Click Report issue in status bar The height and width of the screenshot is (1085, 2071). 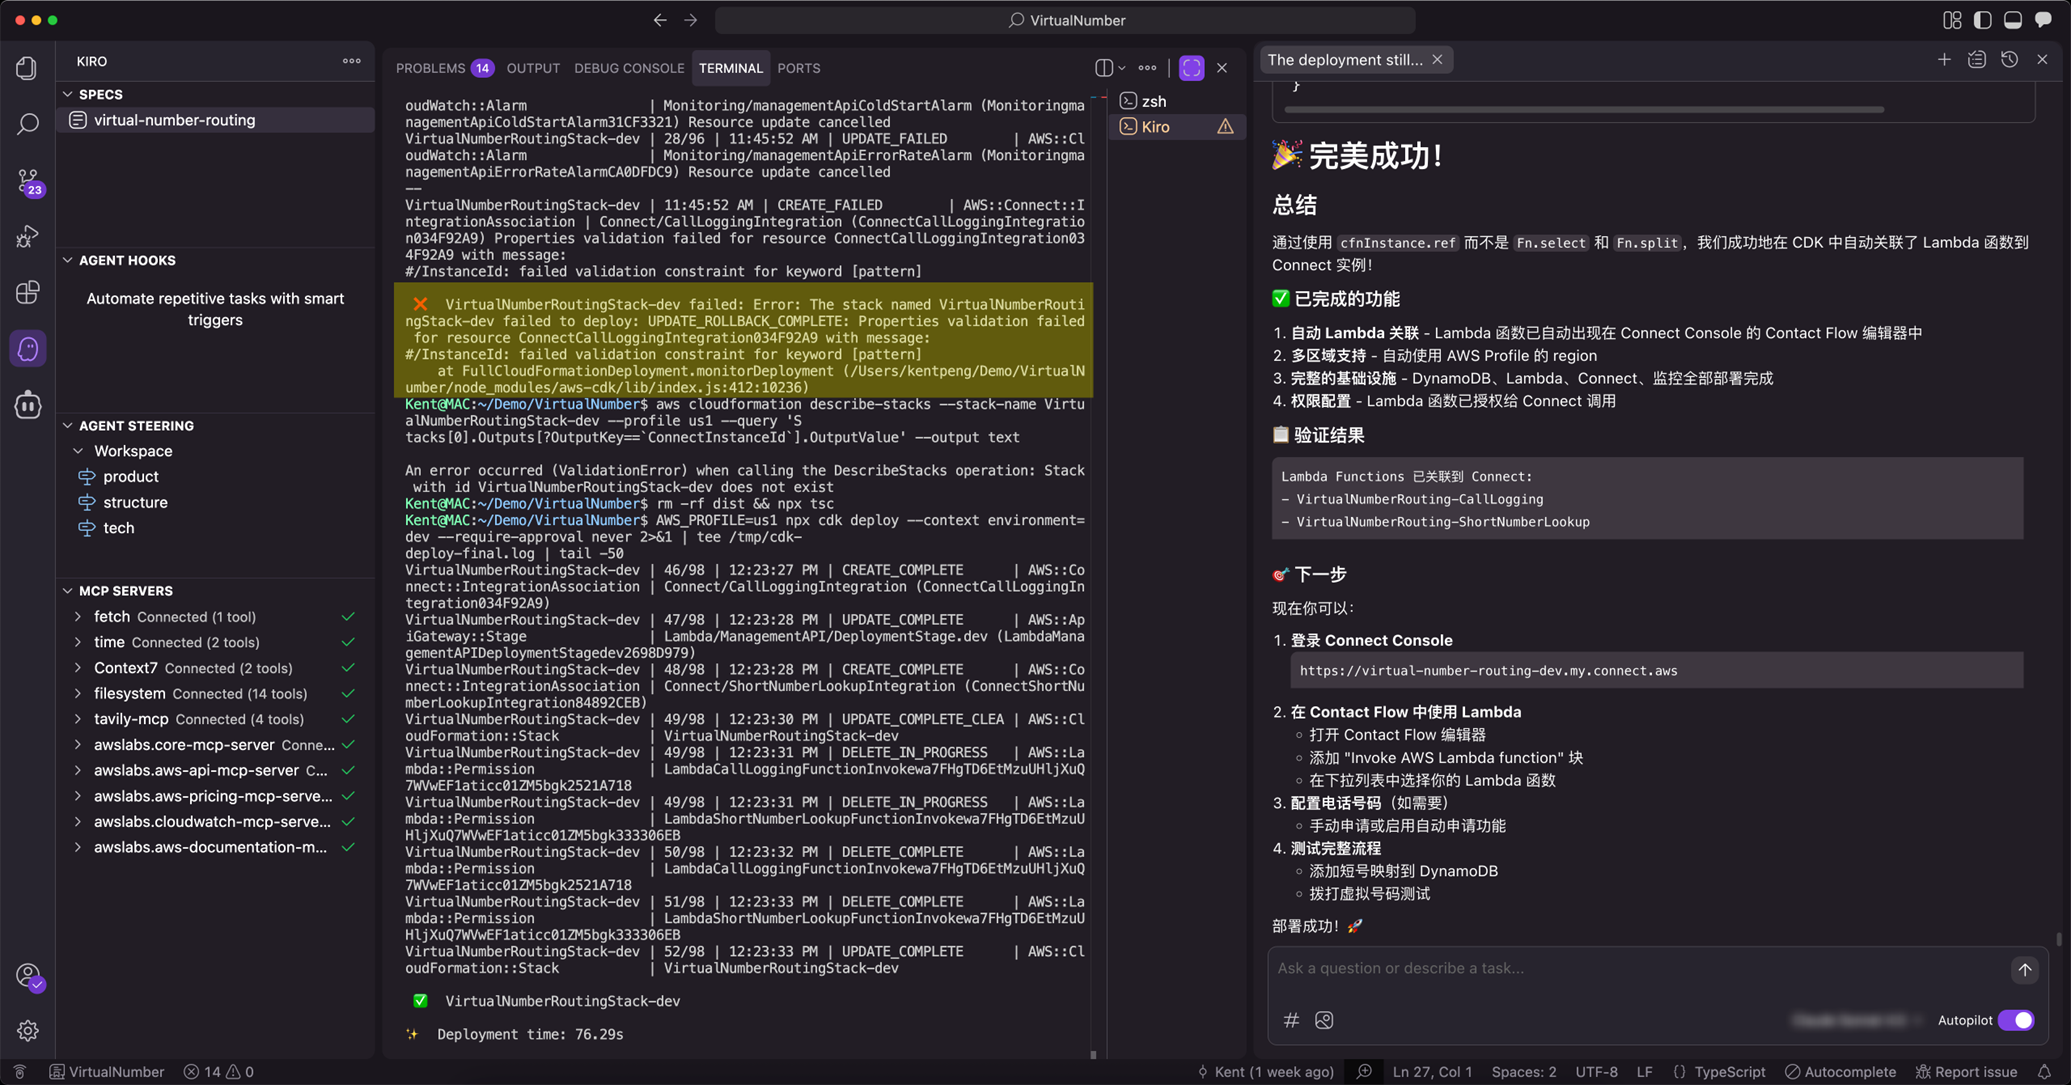tap(1966, 1071)
